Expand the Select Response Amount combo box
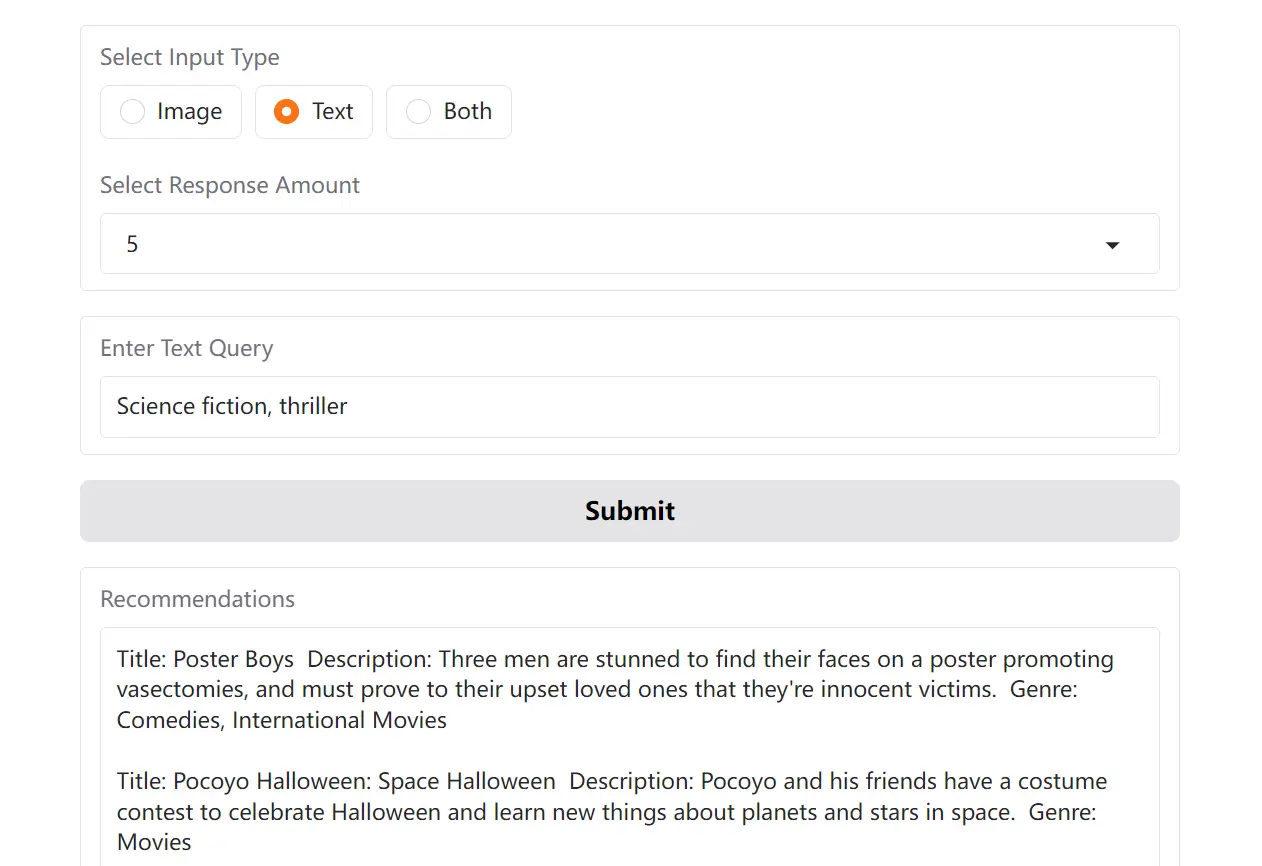The height and width of the screenshot is (866, 1262). [629, 243]
